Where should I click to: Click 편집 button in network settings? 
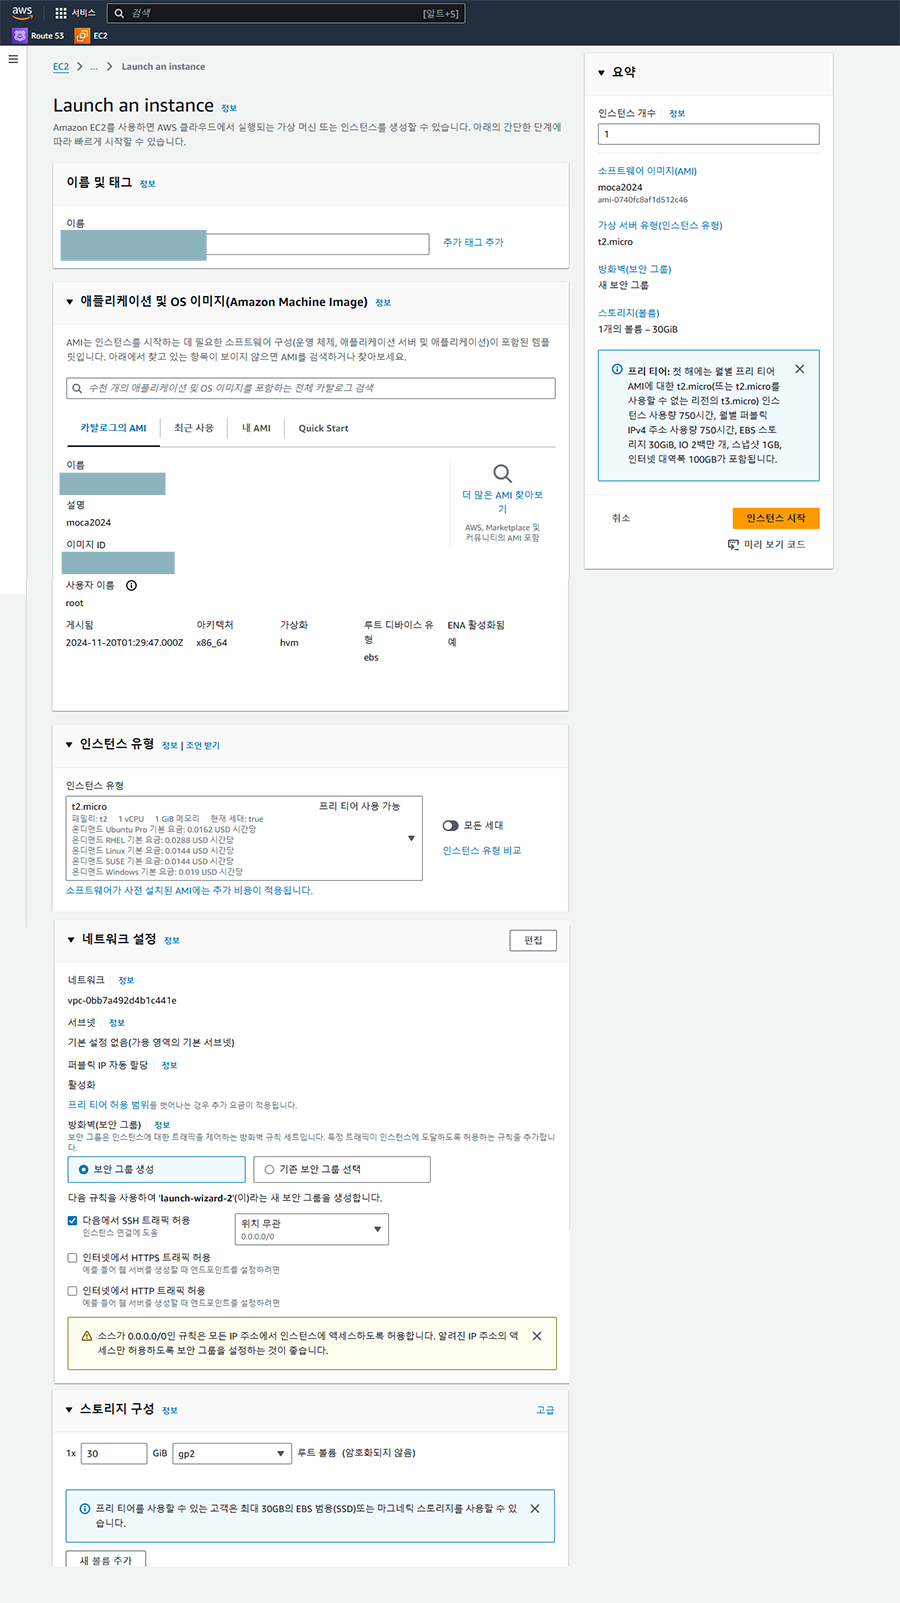tap(533, 940)
